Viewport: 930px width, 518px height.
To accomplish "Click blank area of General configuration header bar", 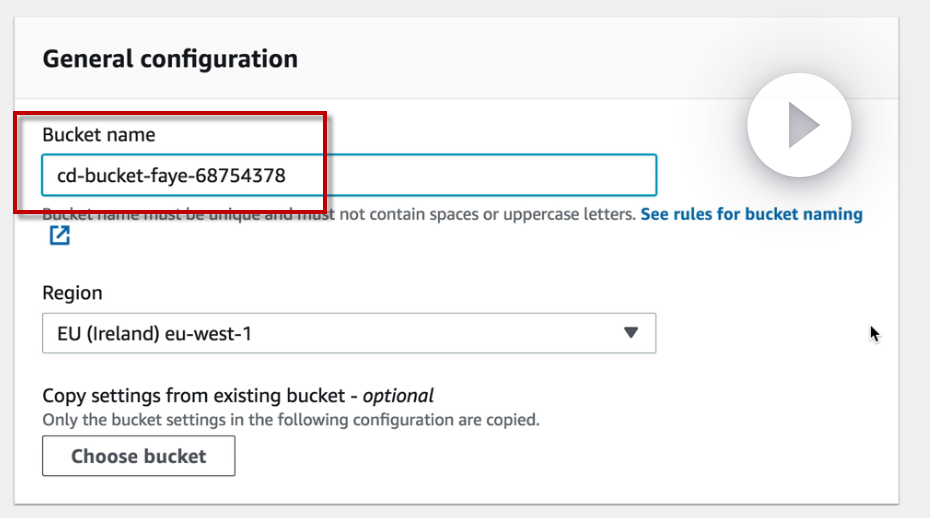I will [550, 59].
